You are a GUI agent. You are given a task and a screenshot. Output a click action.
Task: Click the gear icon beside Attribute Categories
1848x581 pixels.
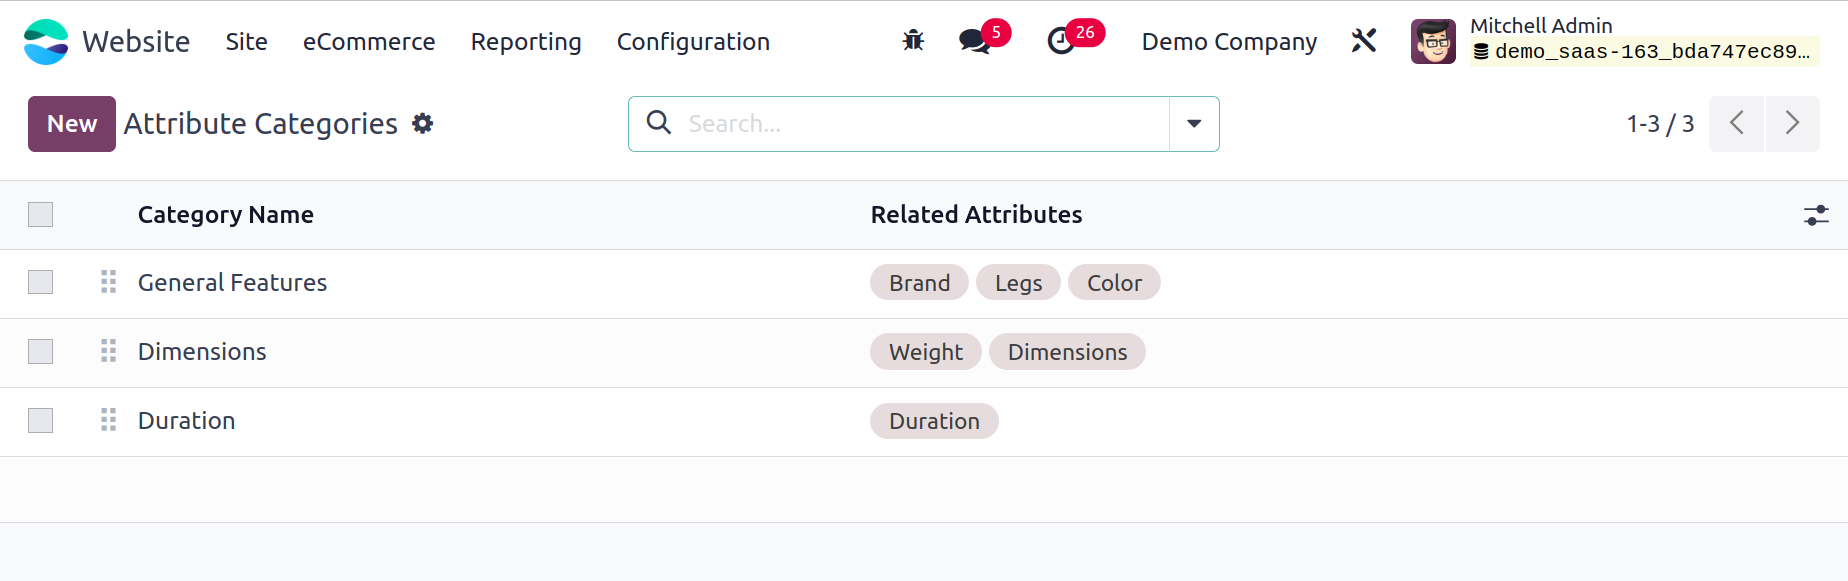(x=423, y=124)
